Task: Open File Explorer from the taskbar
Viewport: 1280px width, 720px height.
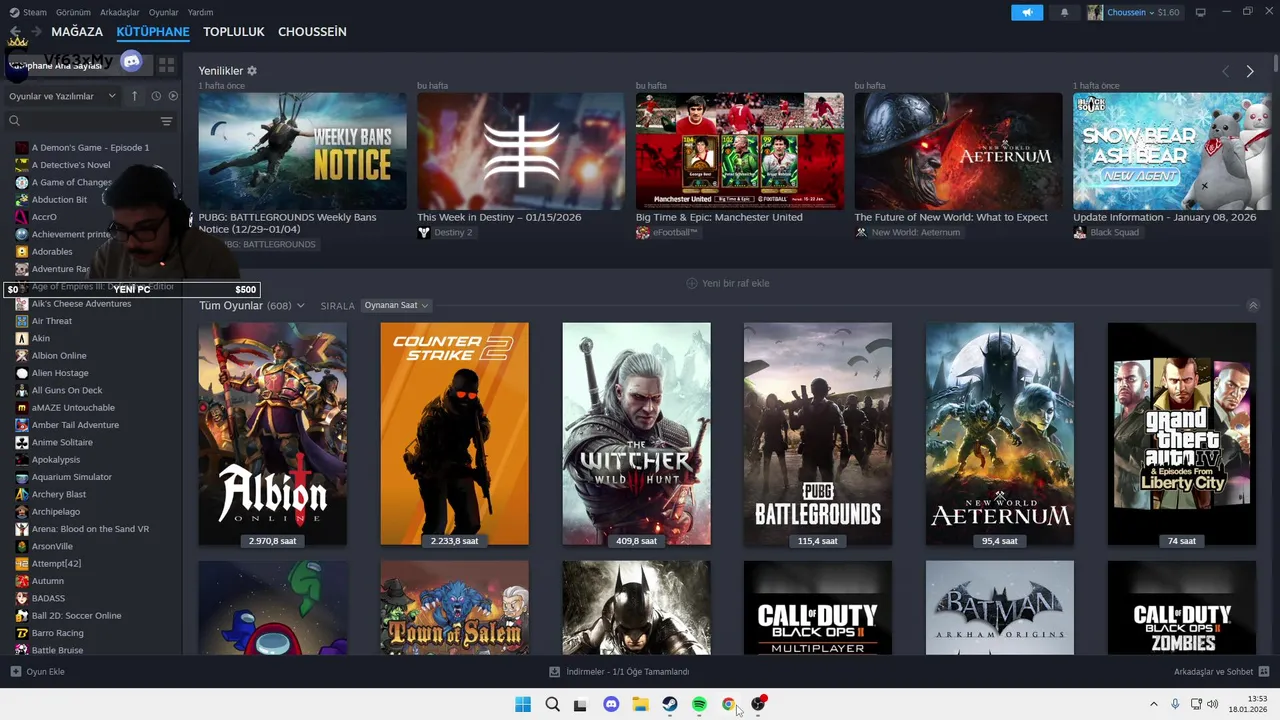Action: (640, 704)
